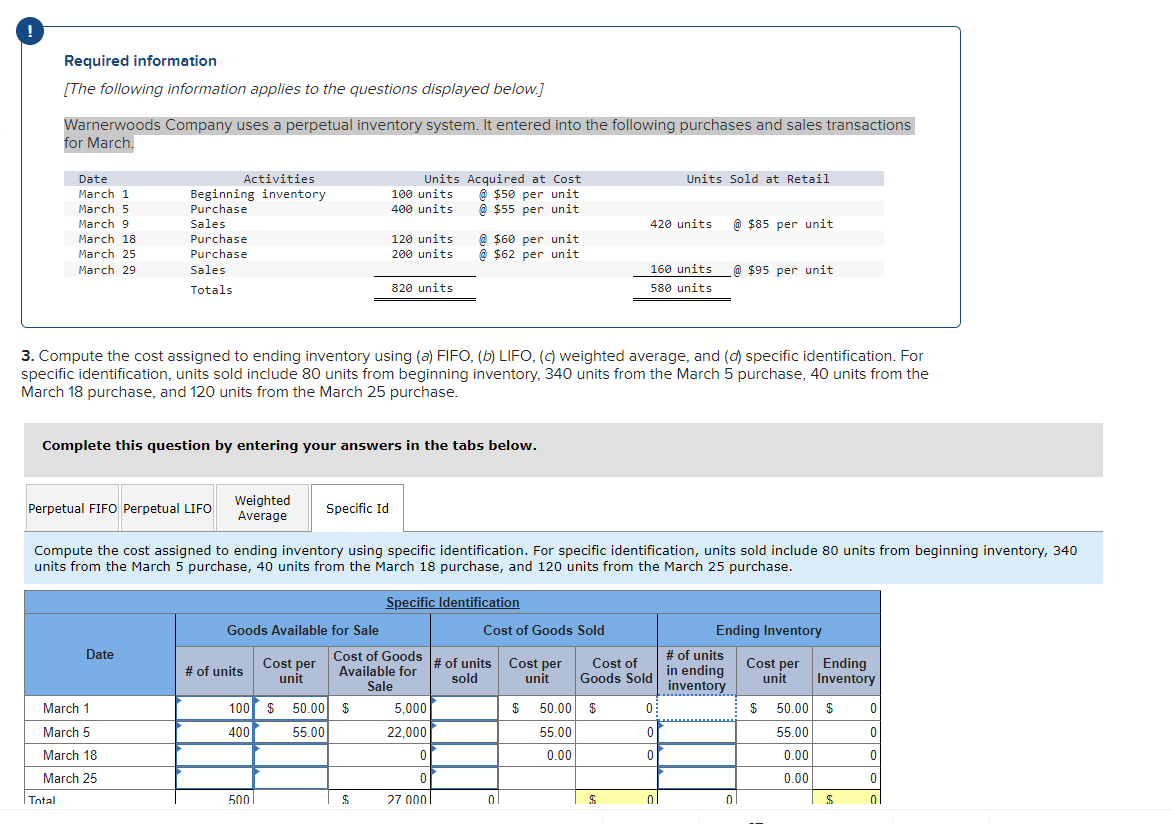Click March 25 cost per unit available field

291,778
